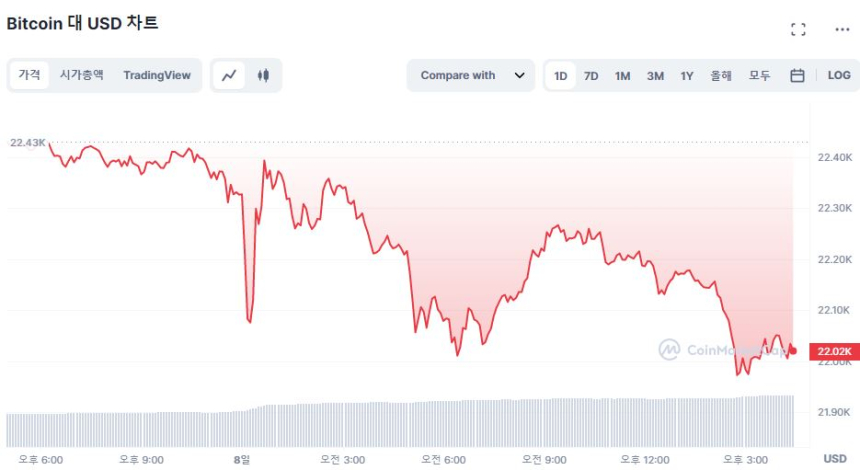Select the 7D time range
Image resolution: width=860 pixels, height=470 pixels.
(591, 75)
